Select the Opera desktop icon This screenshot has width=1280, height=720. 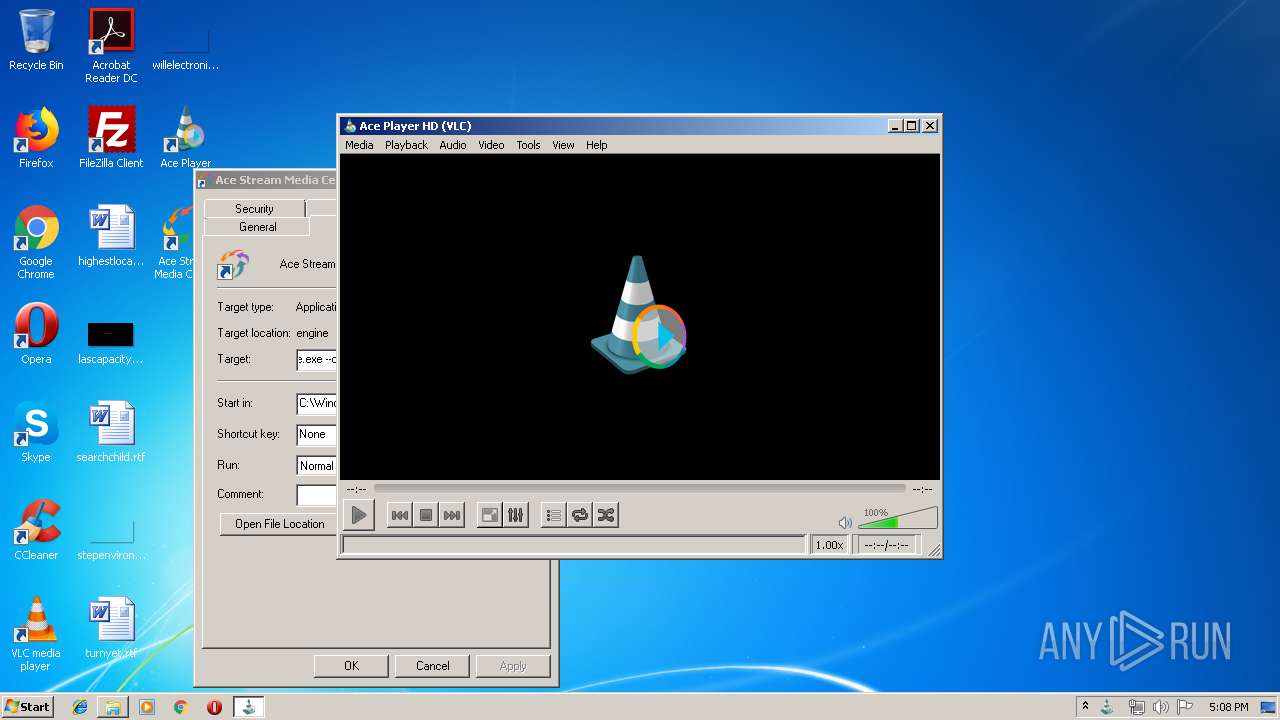[x=36, y=334]
